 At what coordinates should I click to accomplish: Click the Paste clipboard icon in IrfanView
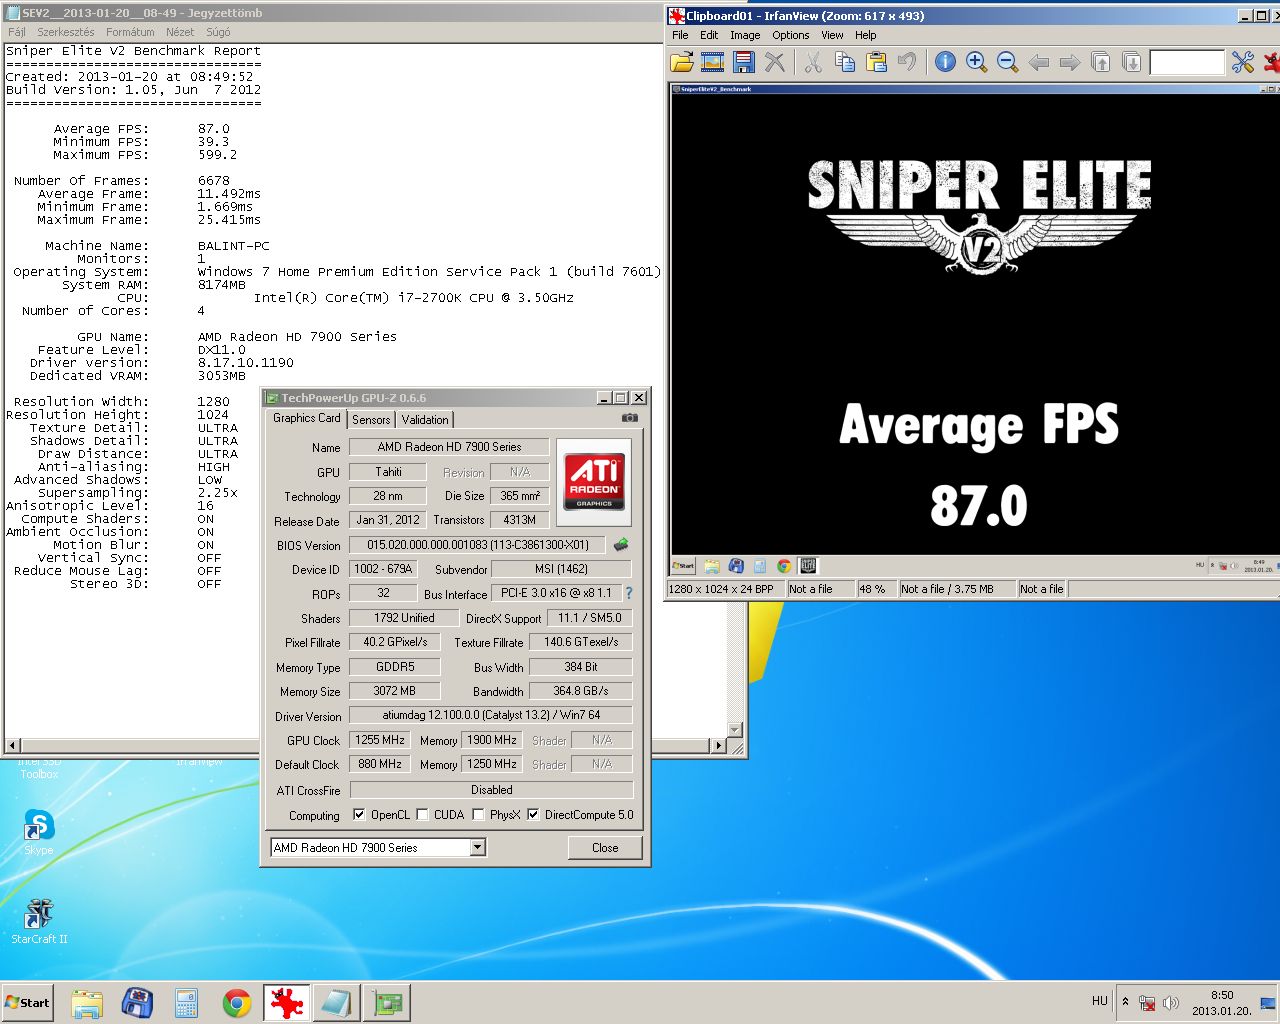click(x=876, y=62)
